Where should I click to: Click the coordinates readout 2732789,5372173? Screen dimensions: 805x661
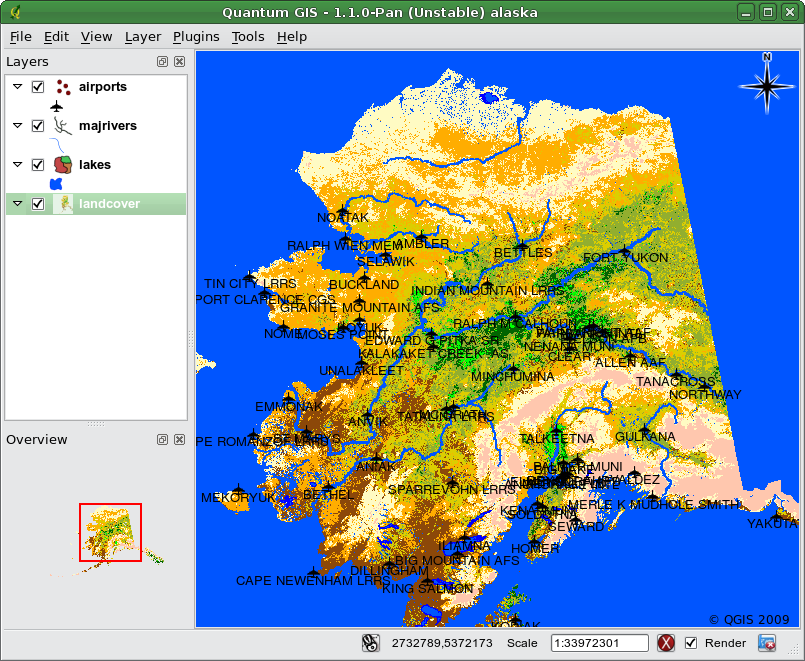(442, 643)
